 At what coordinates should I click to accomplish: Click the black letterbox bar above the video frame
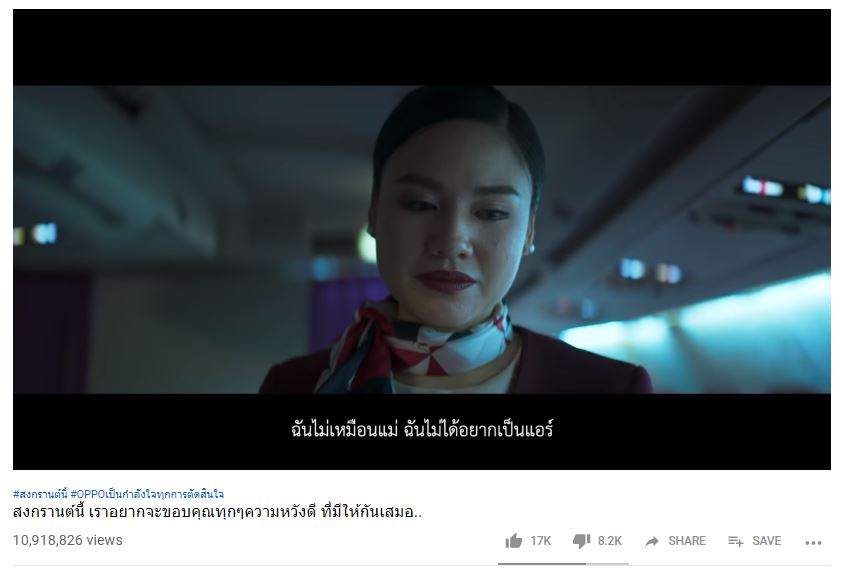(x=422, y=47)
